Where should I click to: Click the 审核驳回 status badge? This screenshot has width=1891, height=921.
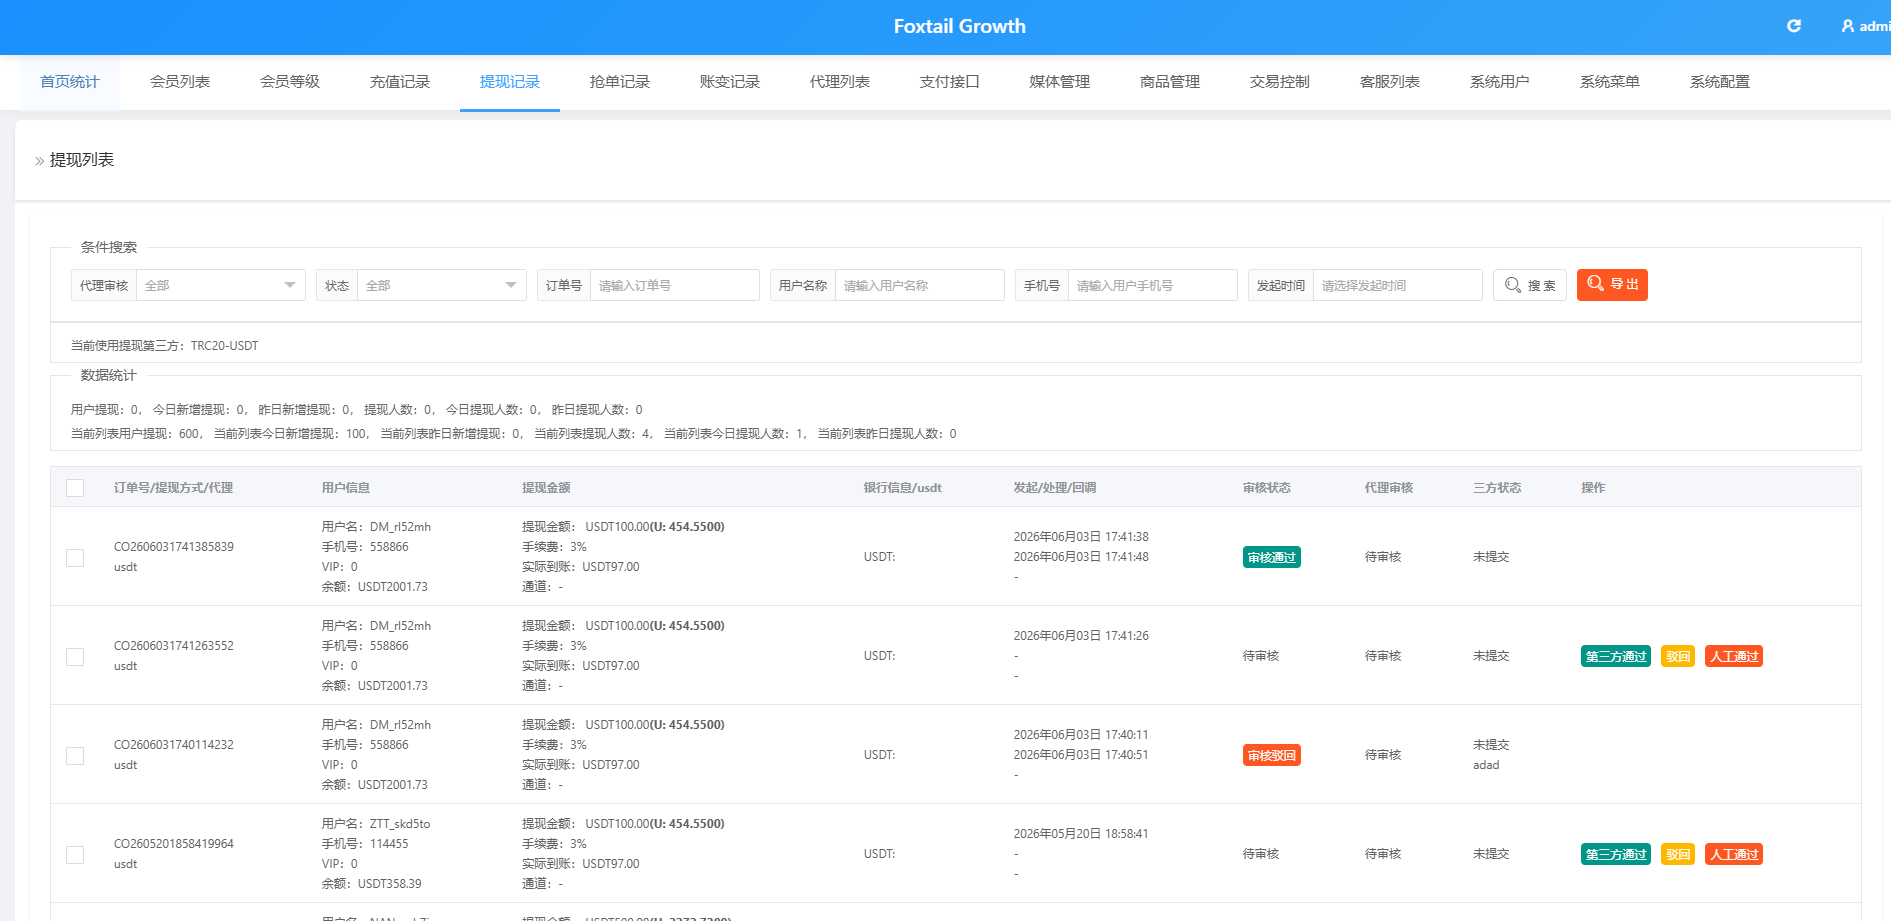[1272, 755]
